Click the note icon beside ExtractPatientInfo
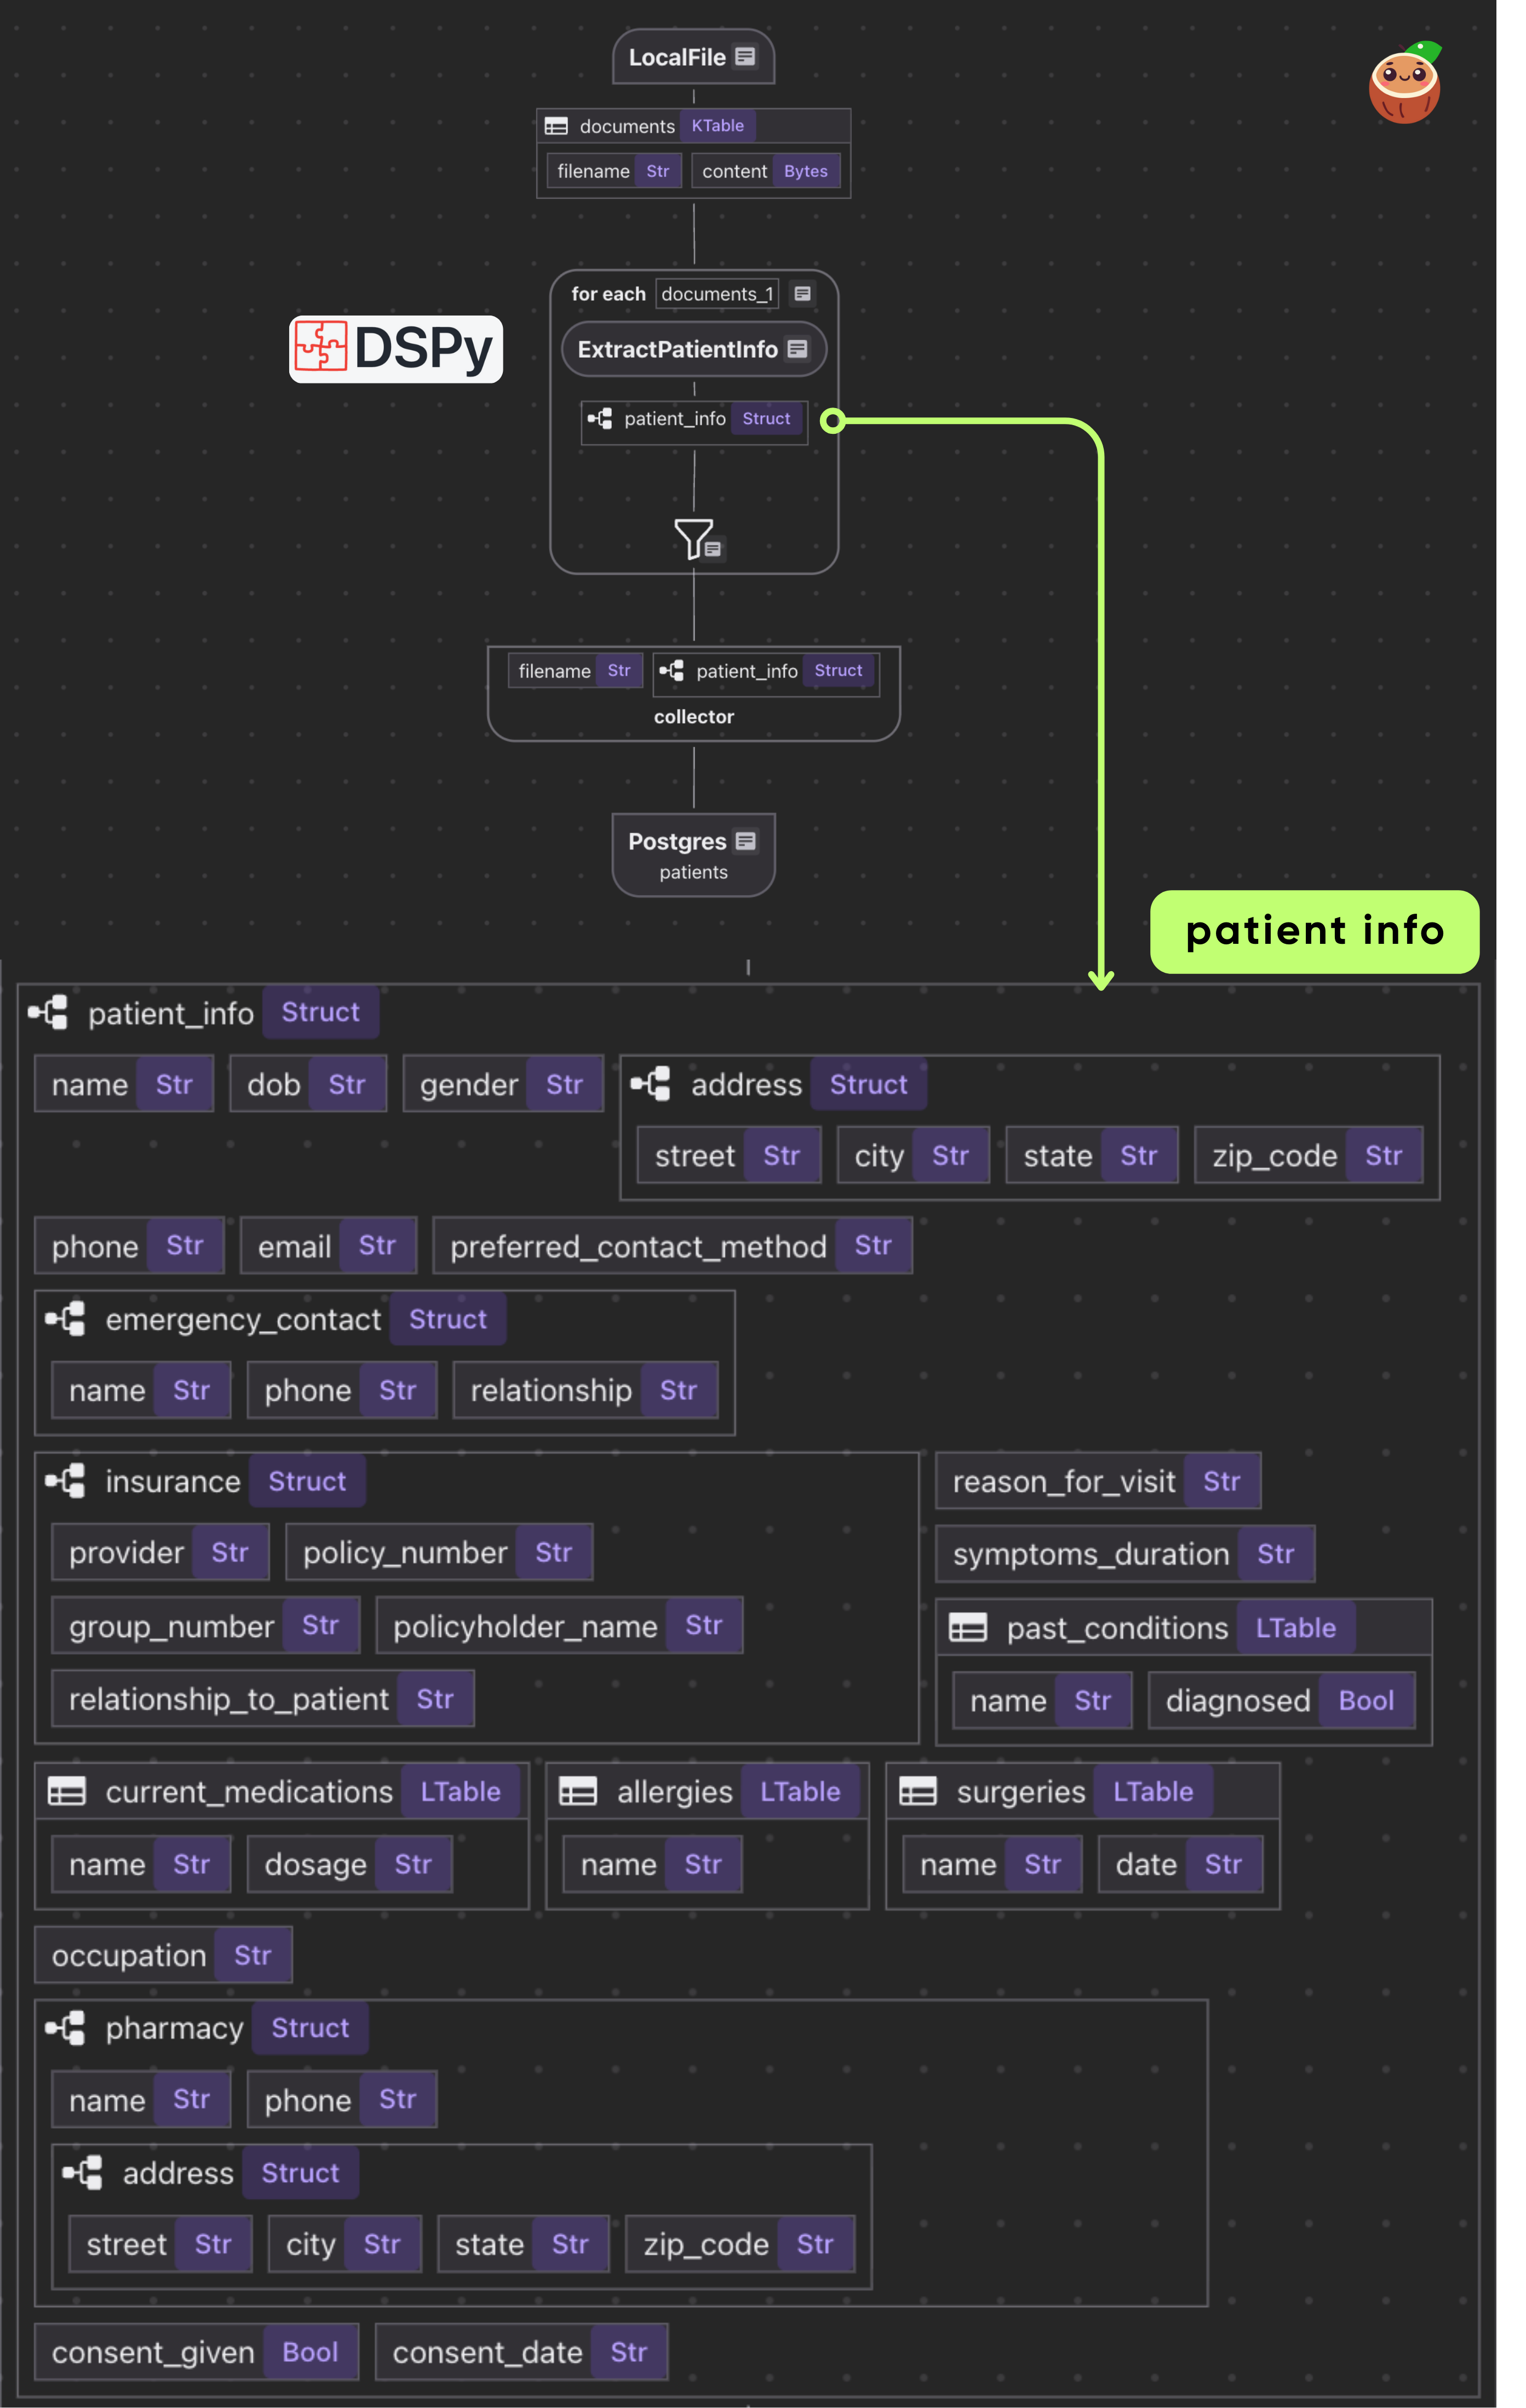1526x2408 pixels. 796,348
